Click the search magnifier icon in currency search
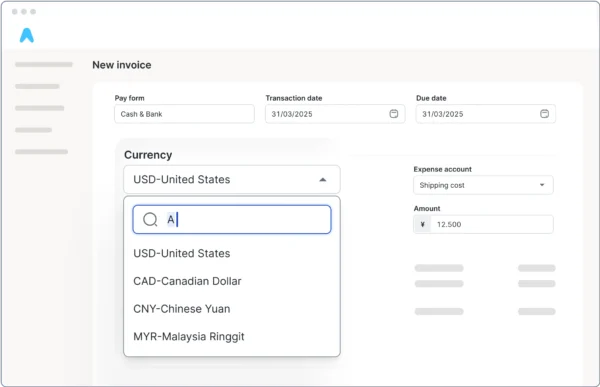 point(150,220)
